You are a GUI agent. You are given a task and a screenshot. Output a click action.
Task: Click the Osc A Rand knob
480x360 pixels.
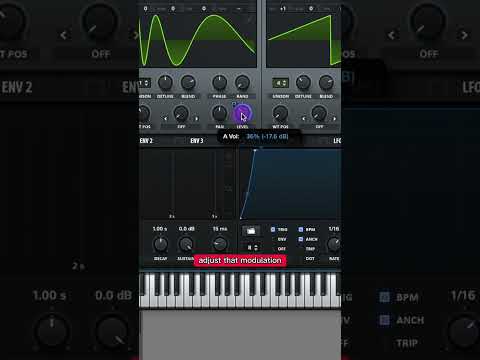[242, 82]
